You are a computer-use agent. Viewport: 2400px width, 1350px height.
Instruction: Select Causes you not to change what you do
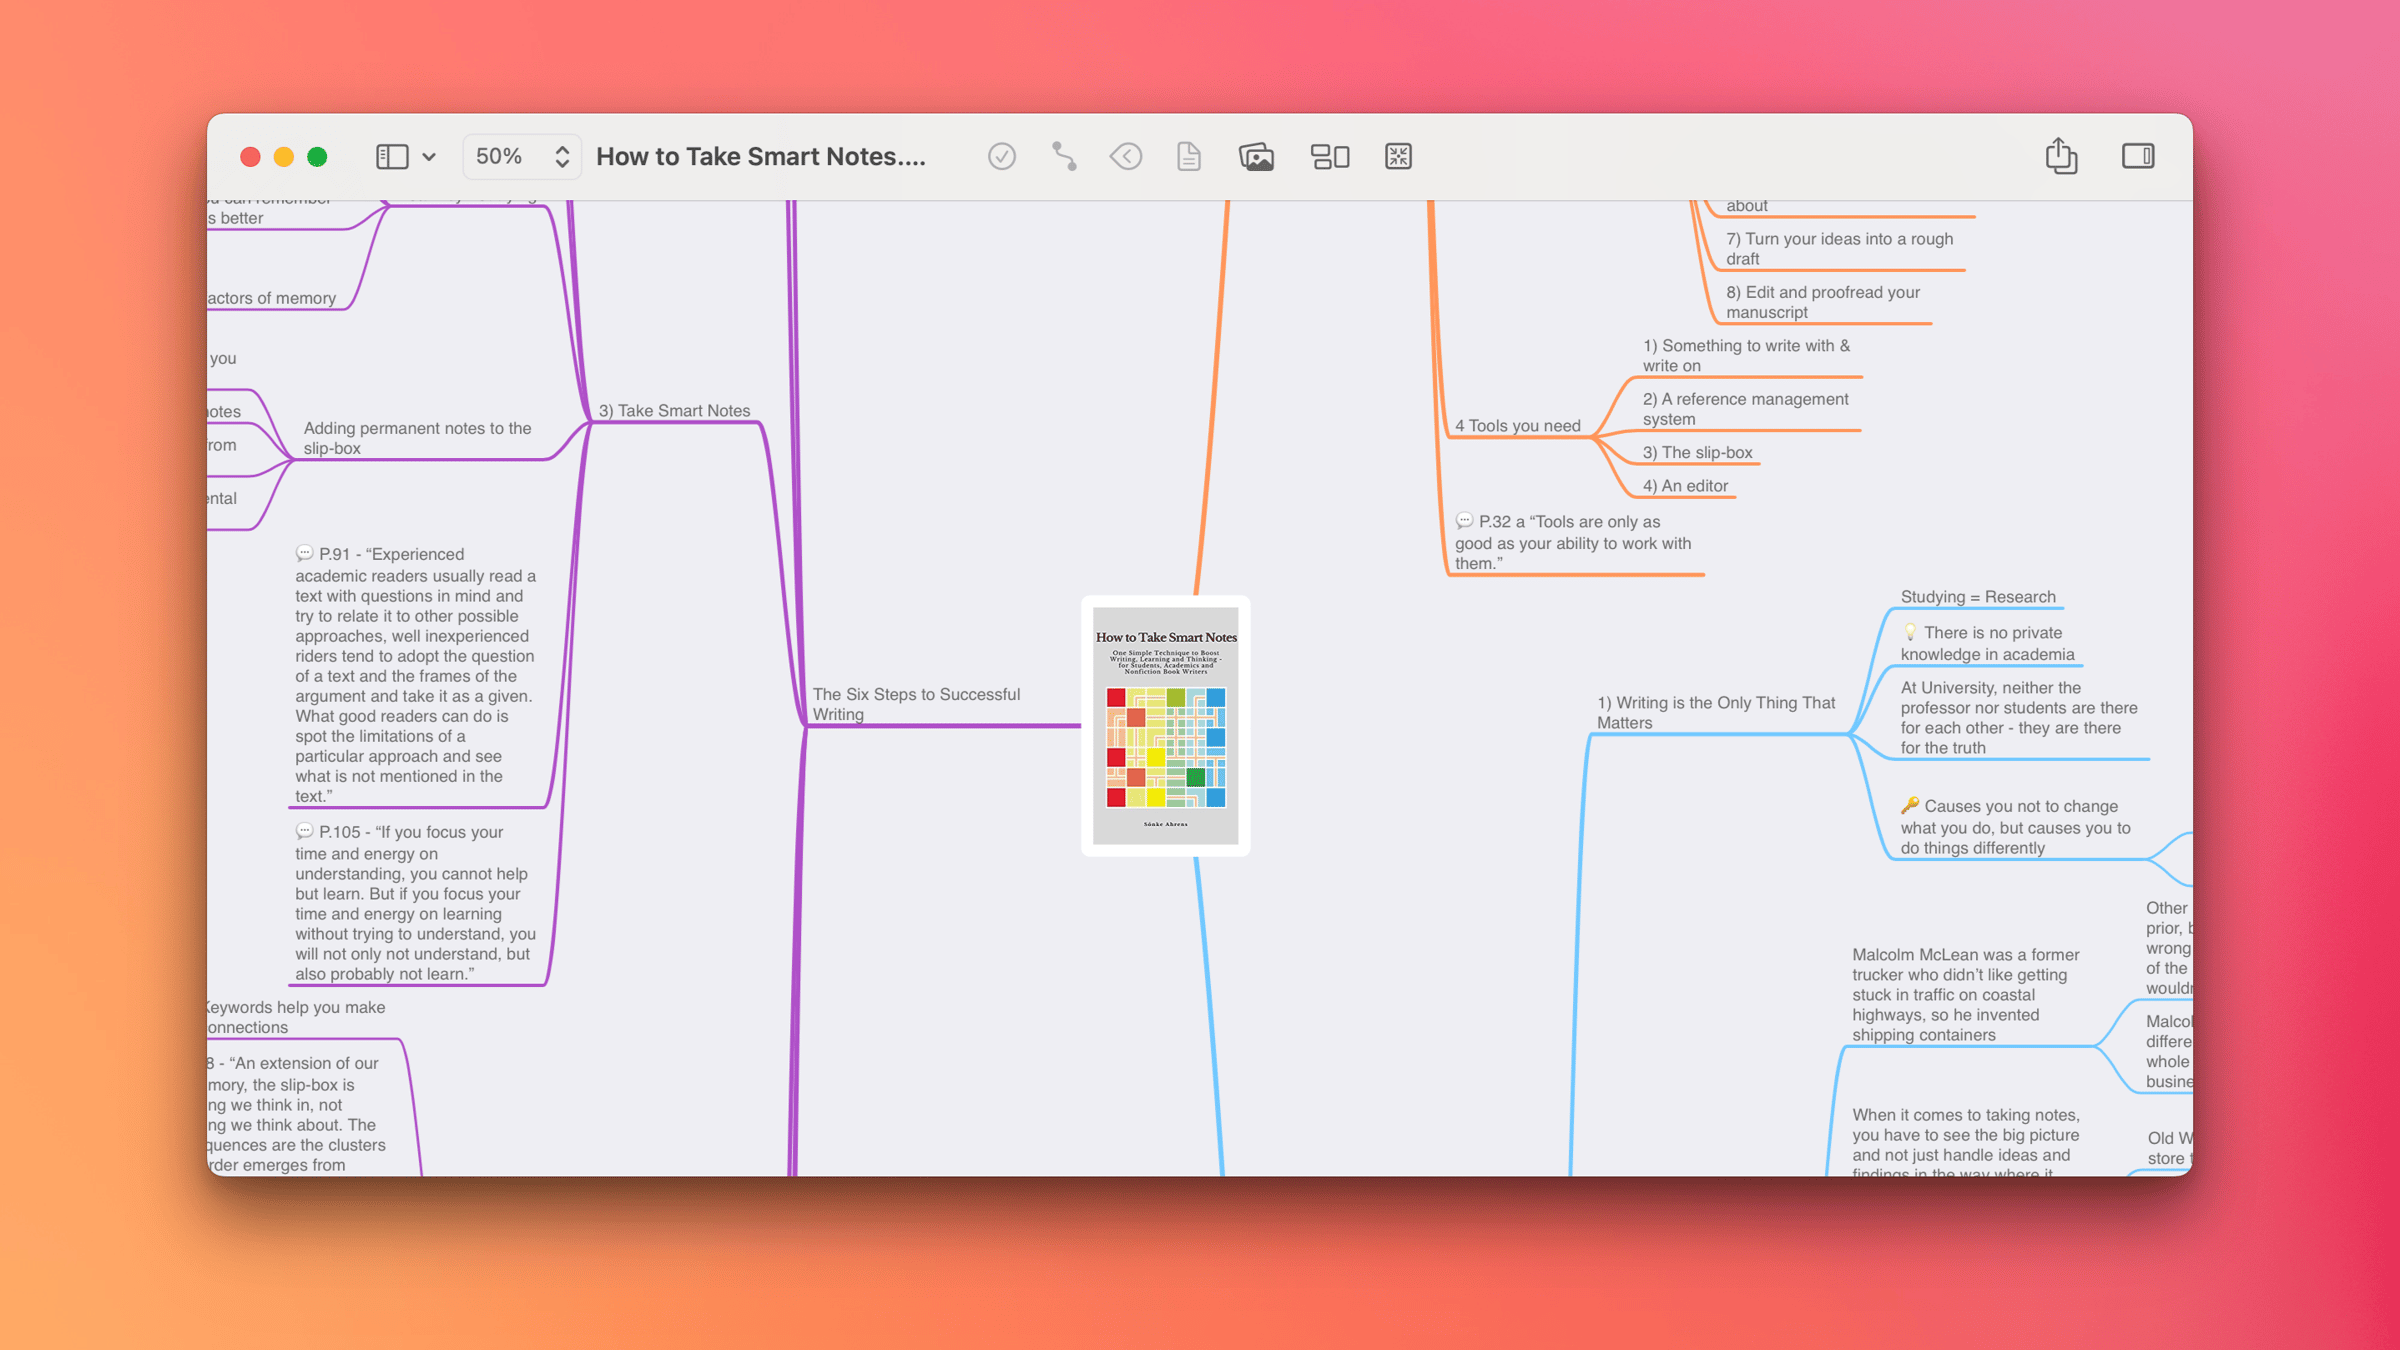tap(2016, 827)
